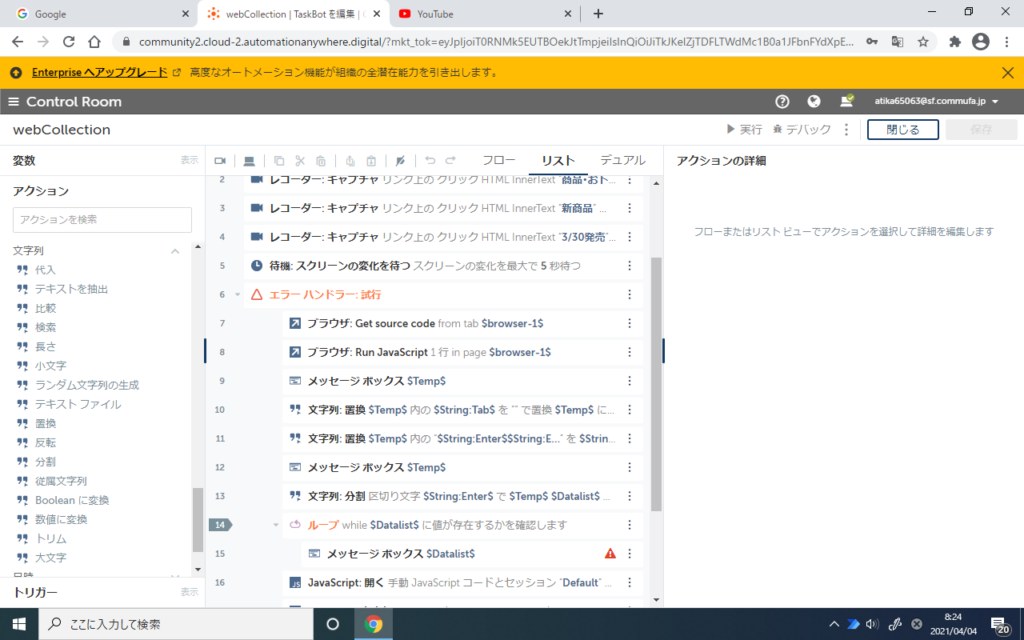Click the 閉じる button to close the editor
This screenshot has height=640, width=1024.
[902, 129]
